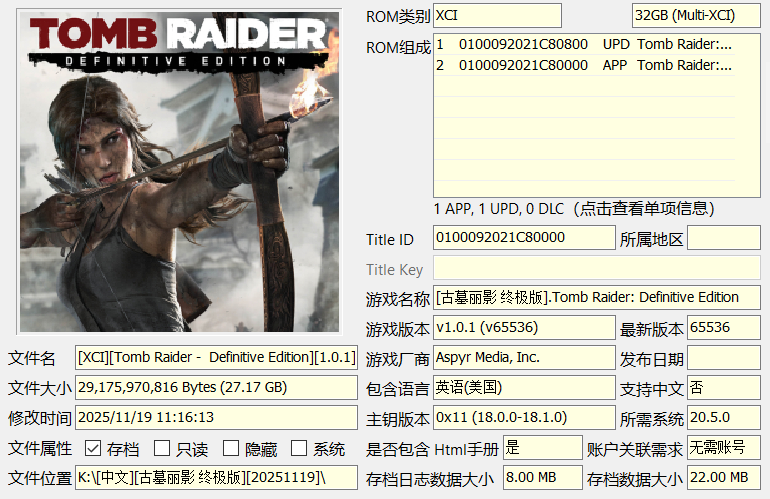Click the 存档日志数据大小 field 8.00 MB
The width and height of the screenshot is (770, 499).
click(543, 477)
